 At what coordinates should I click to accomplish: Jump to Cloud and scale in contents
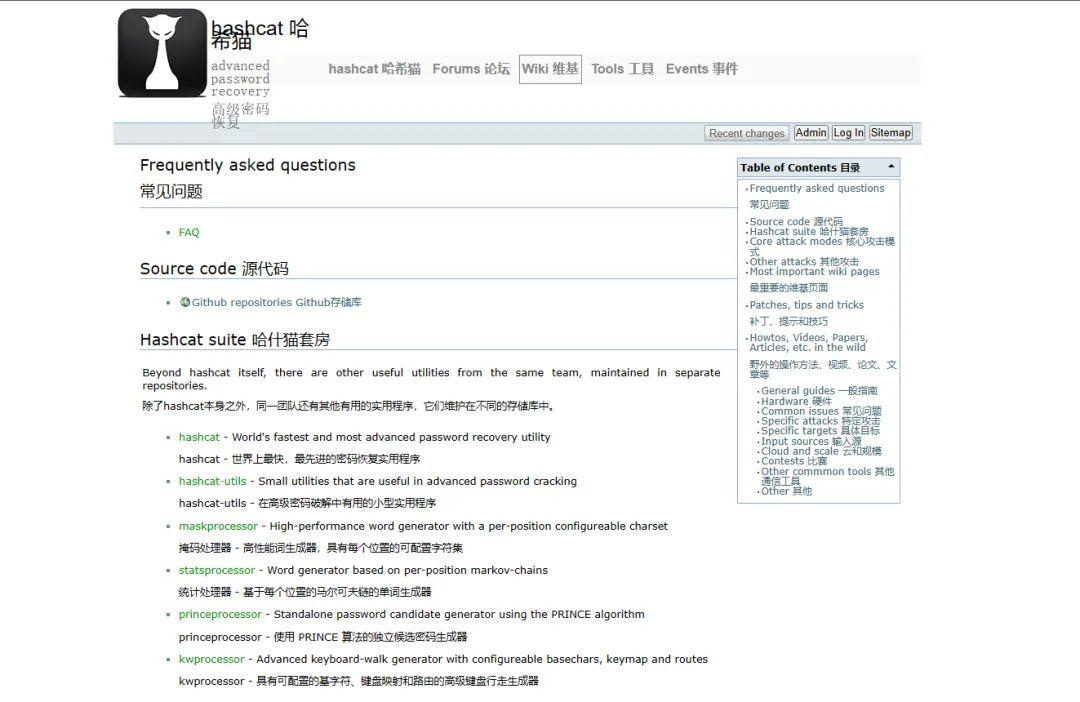(821, 451)
